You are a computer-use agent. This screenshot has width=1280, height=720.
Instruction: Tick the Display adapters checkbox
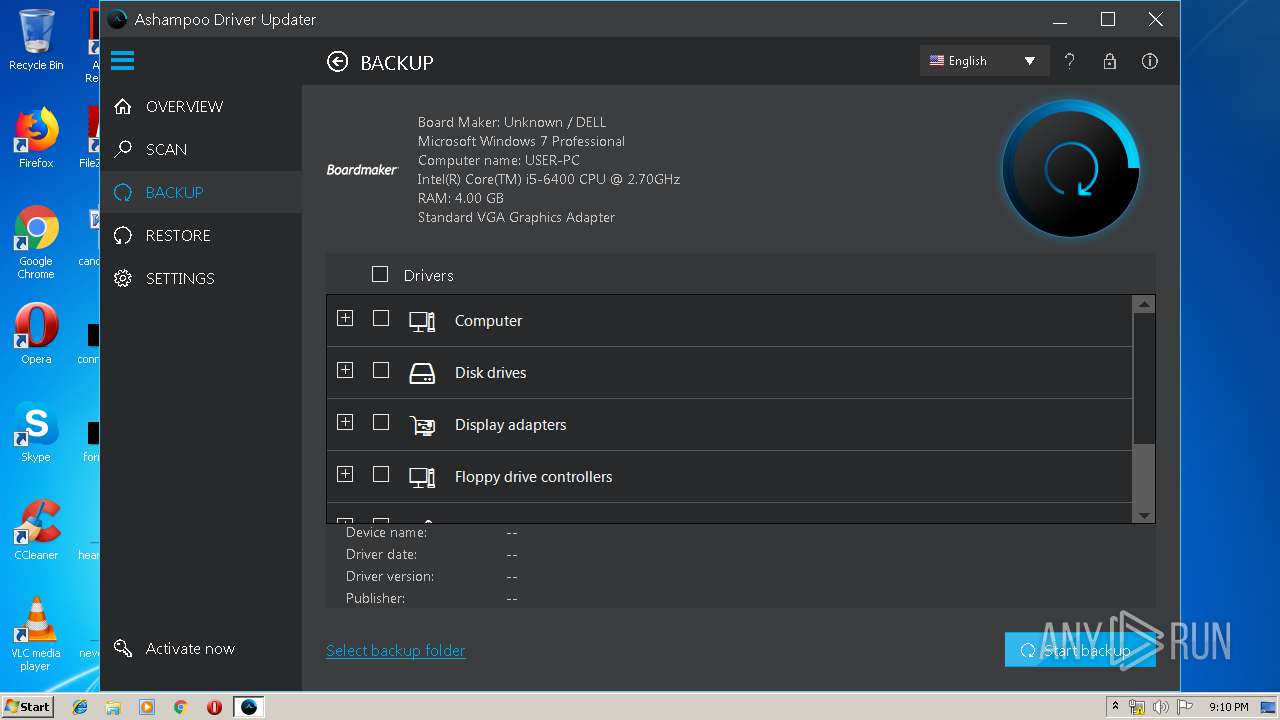point(381,422)
